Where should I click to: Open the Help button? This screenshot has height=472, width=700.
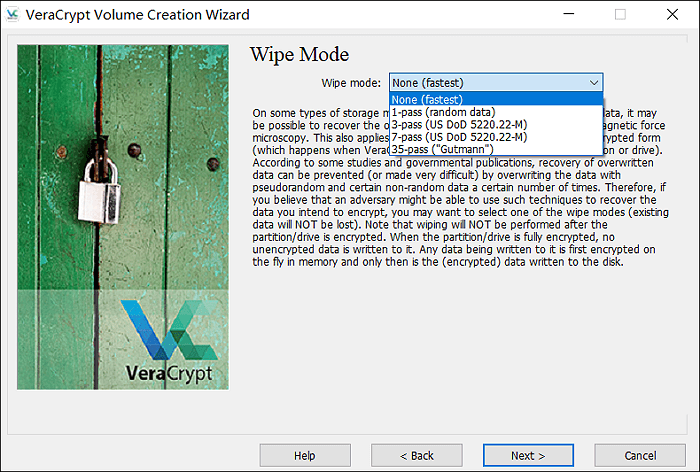(304, 456)
